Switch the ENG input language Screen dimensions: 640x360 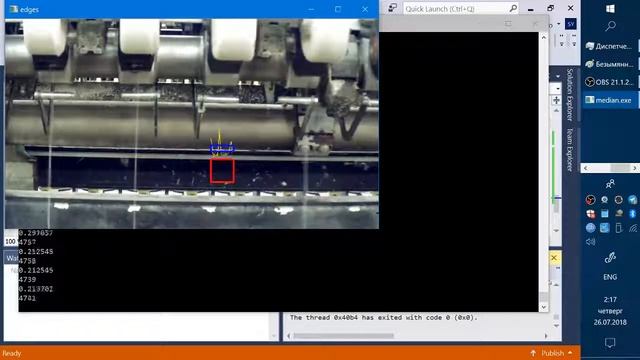[x=610, y=277]
